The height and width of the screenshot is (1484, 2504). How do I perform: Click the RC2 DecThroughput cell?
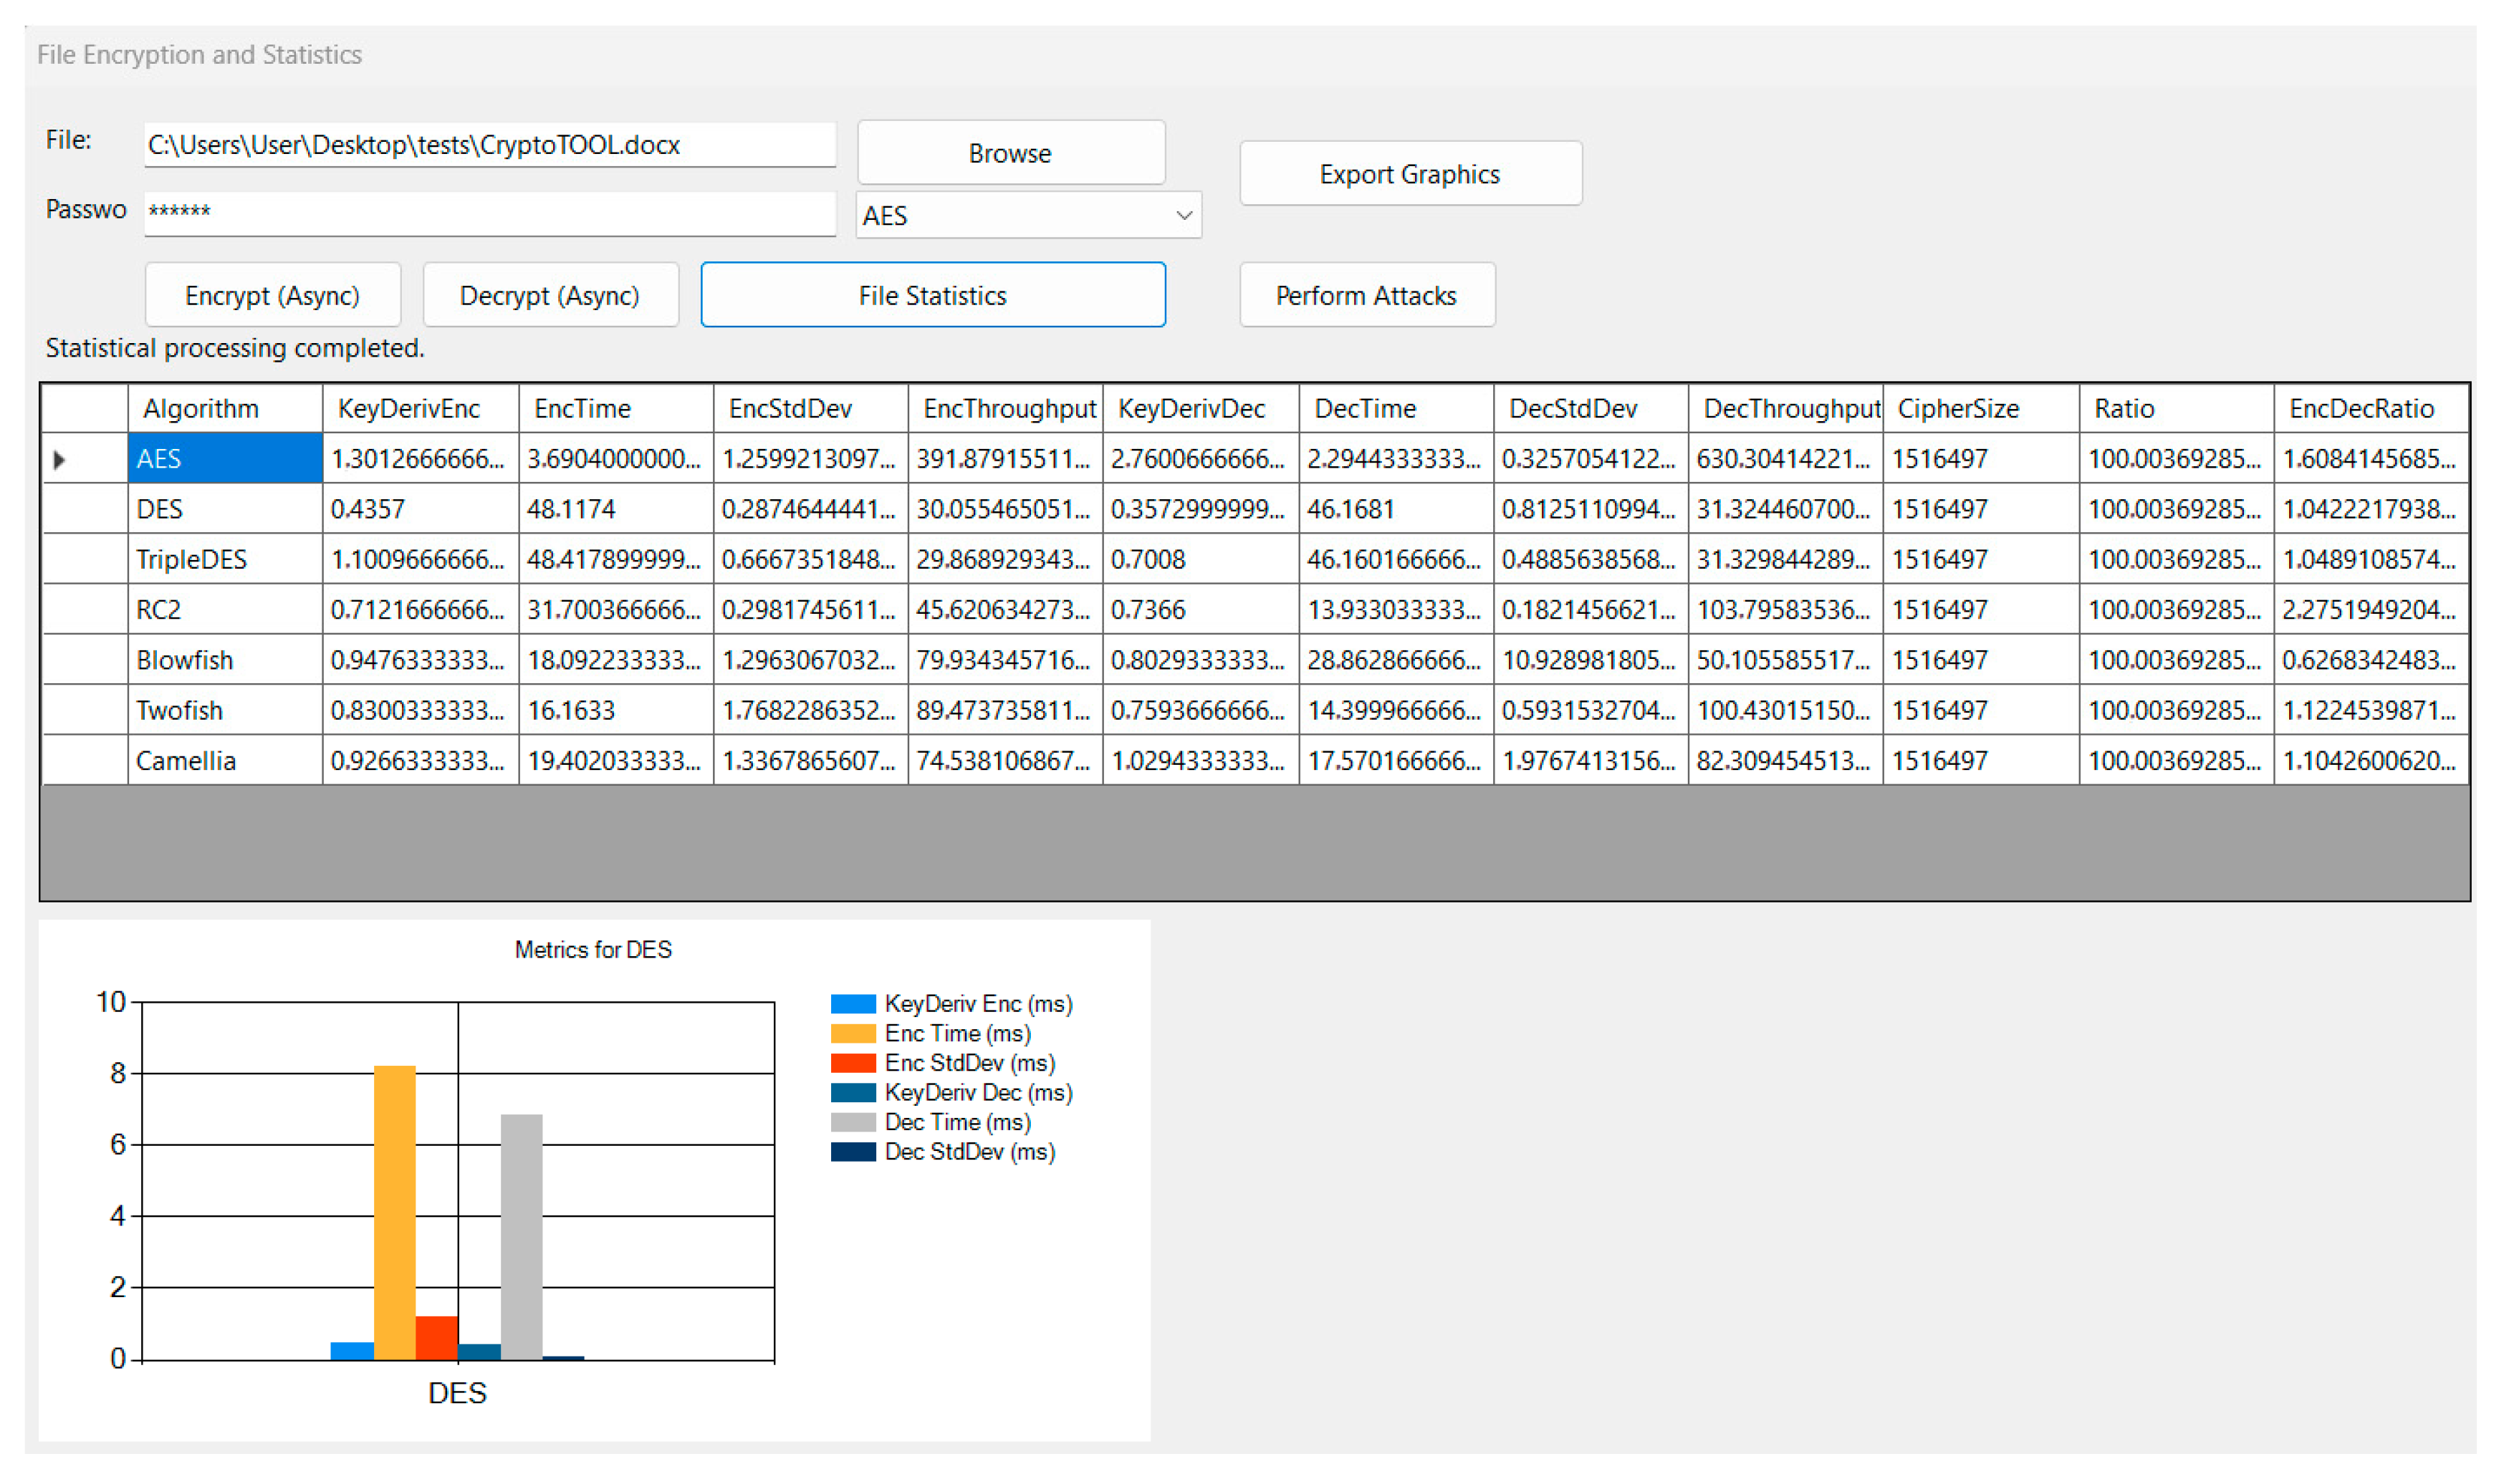click(1785, 610)
